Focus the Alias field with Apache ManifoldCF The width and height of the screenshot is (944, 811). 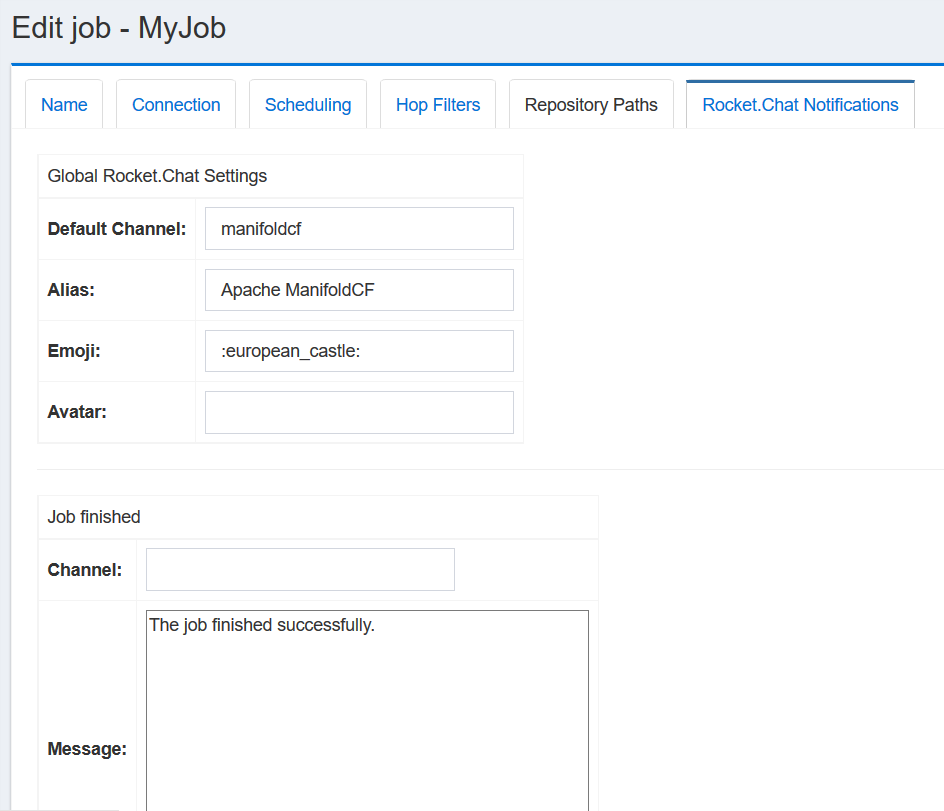coord(359,290)
